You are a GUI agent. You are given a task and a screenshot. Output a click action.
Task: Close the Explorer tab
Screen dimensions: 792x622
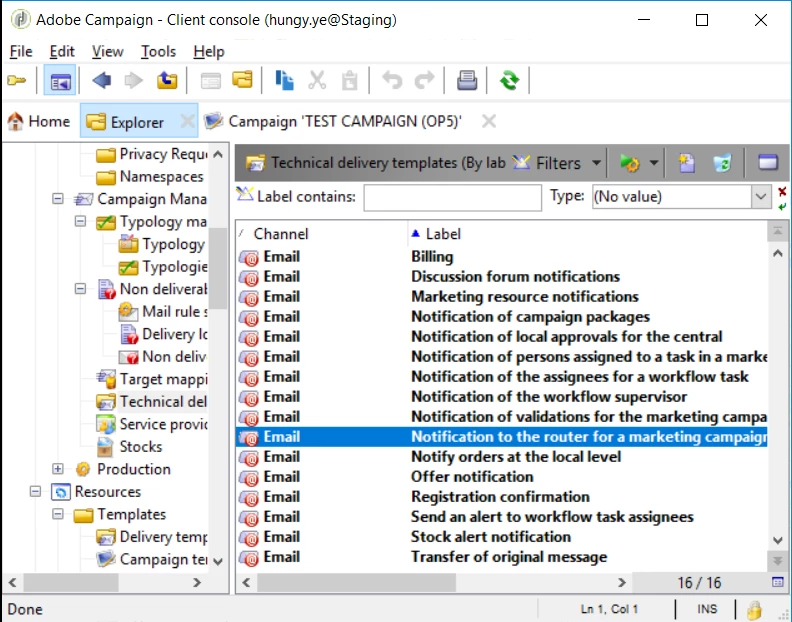pos(187,121)
